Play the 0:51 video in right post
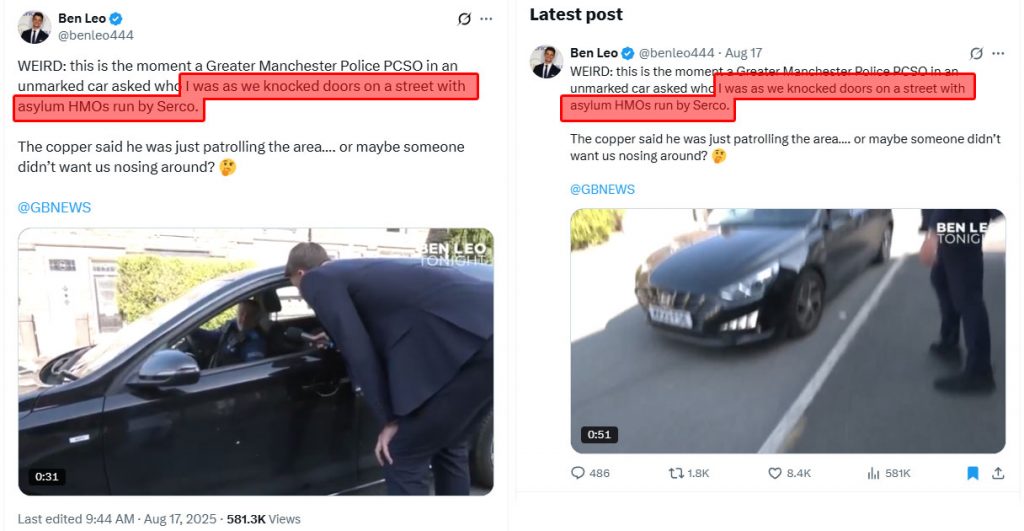 (787, 331)
